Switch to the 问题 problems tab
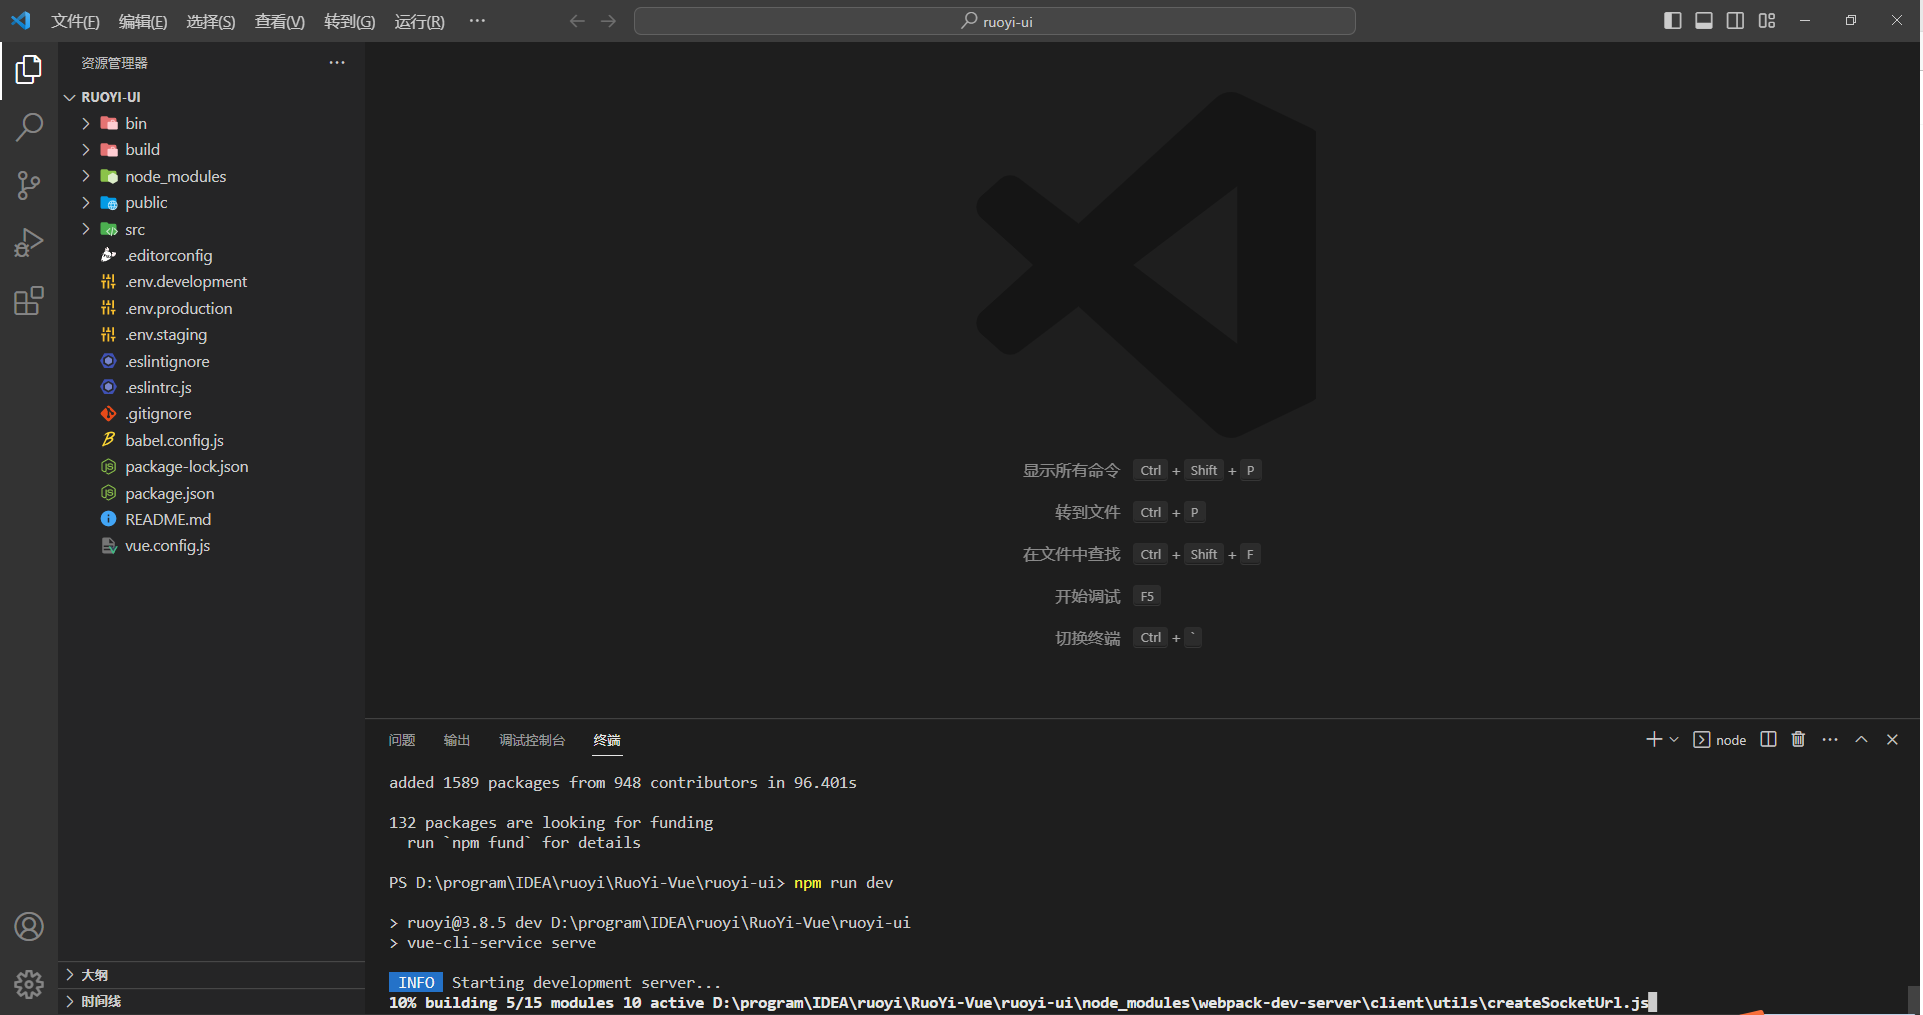Image resolution: width=1923 pixels, height=1015 pixels. pyautogui.click(x=402, y=740)
